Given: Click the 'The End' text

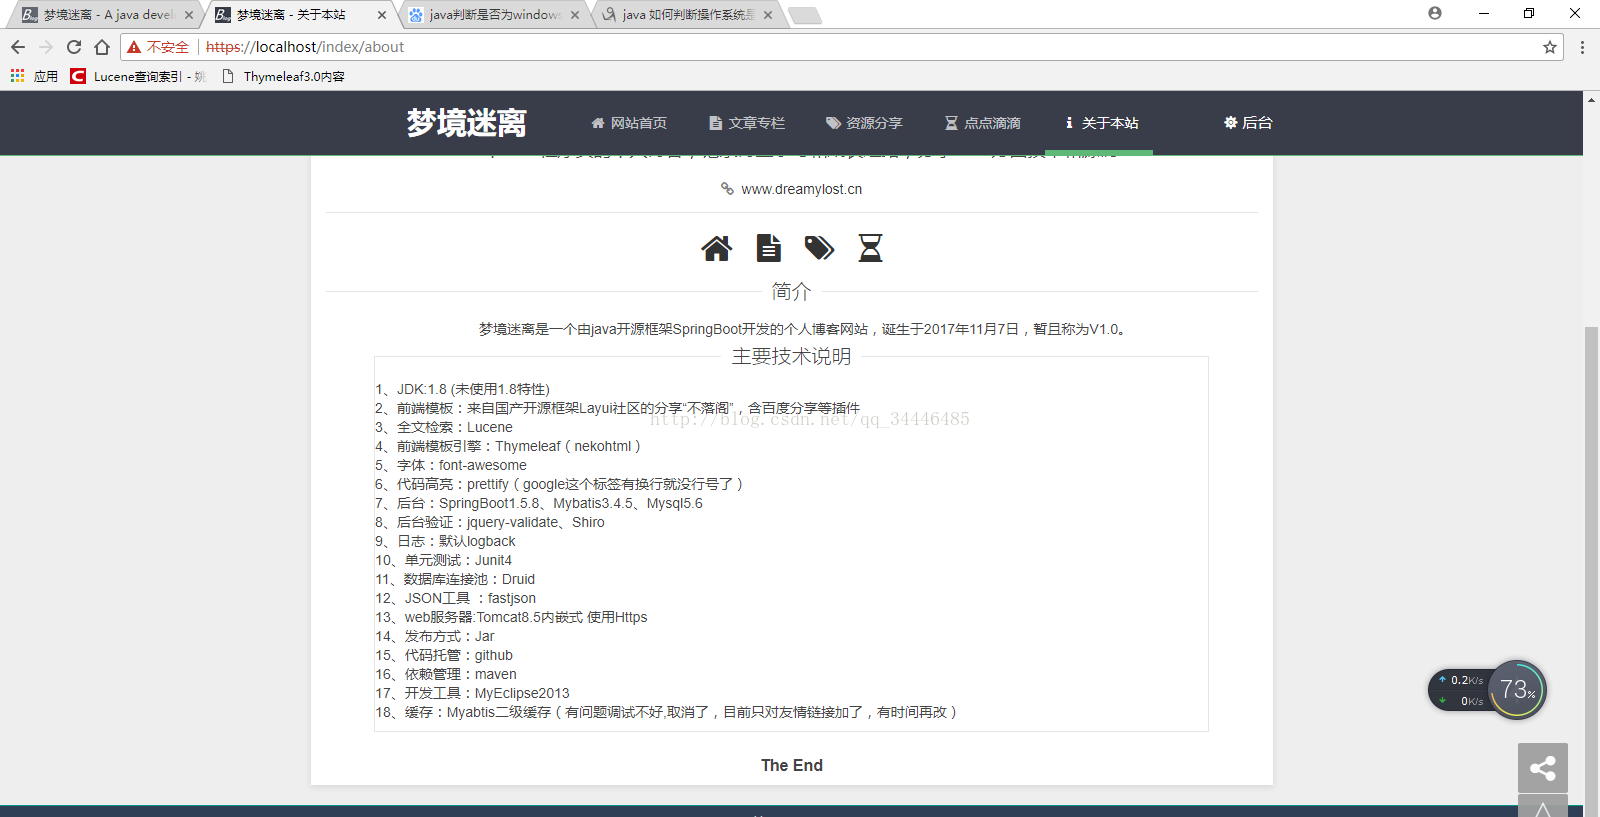Looking at the screenshot, I should pyautogui.click(x=792, y=765).
